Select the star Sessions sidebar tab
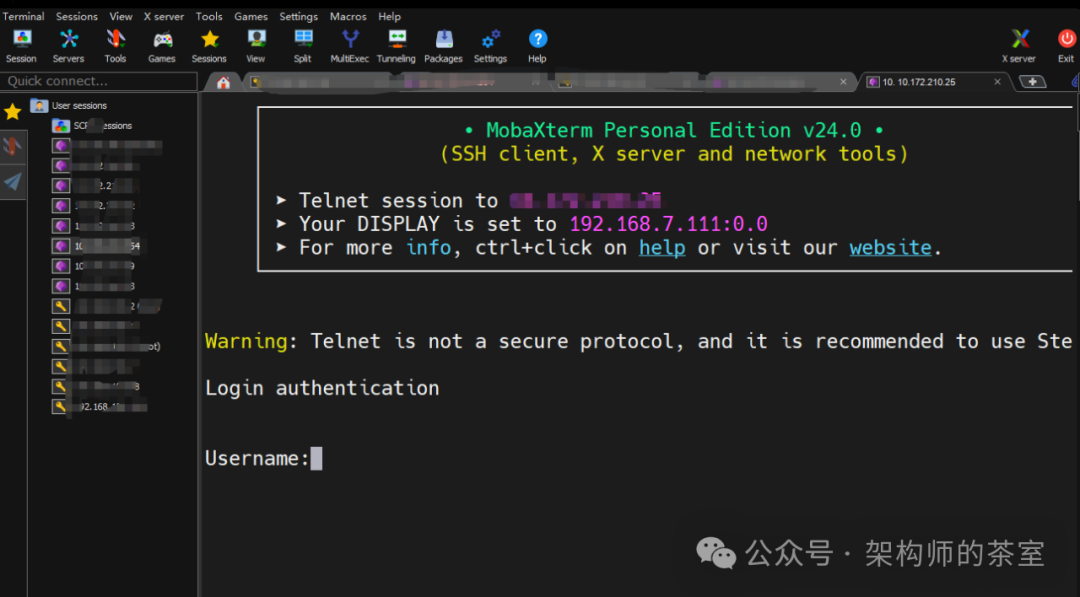The width and height of the screenshot is (1080, 597). point(12,111)
